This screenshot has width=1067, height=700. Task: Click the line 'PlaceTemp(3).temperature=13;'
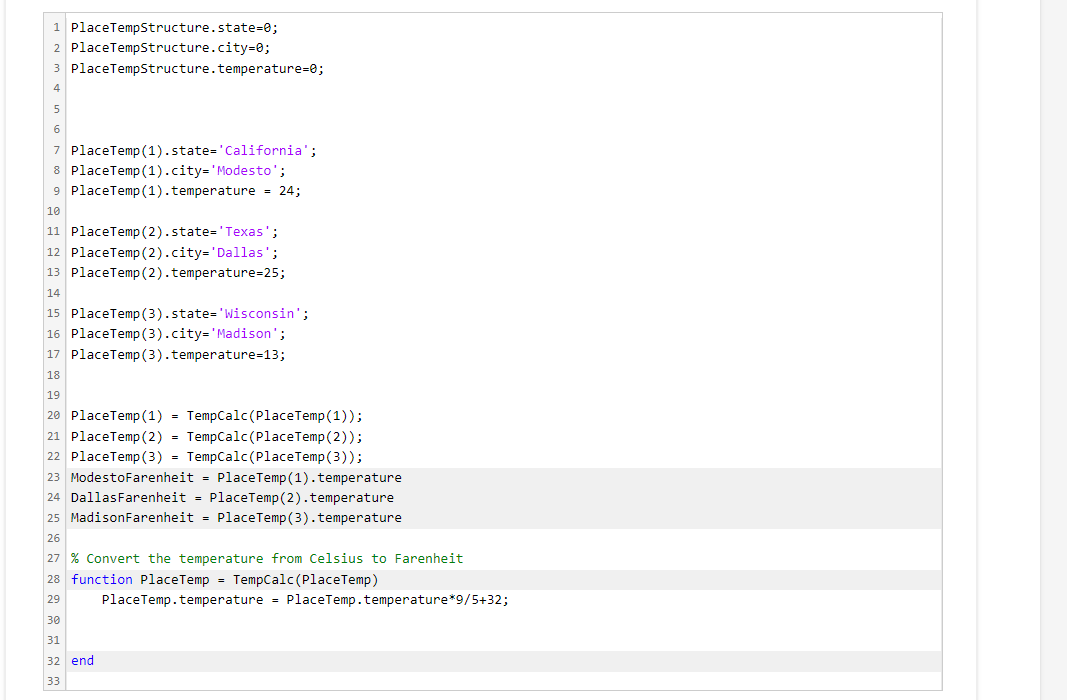point(178,354)
